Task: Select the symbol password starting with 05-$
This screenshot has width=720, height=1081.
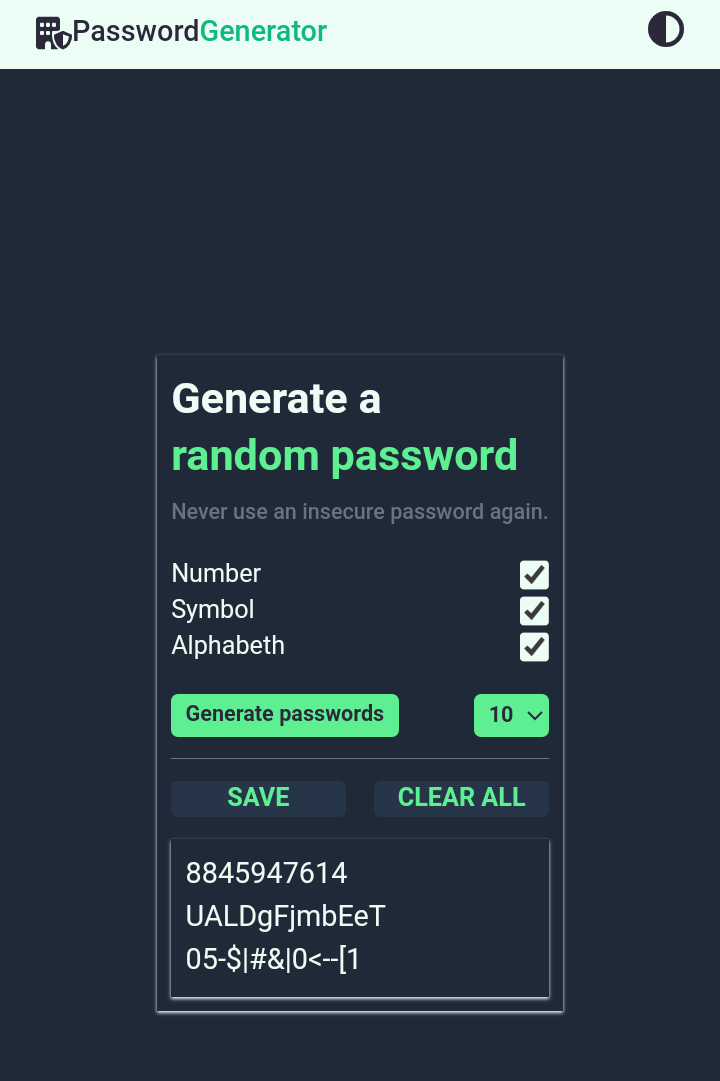Action: [272, 959]
